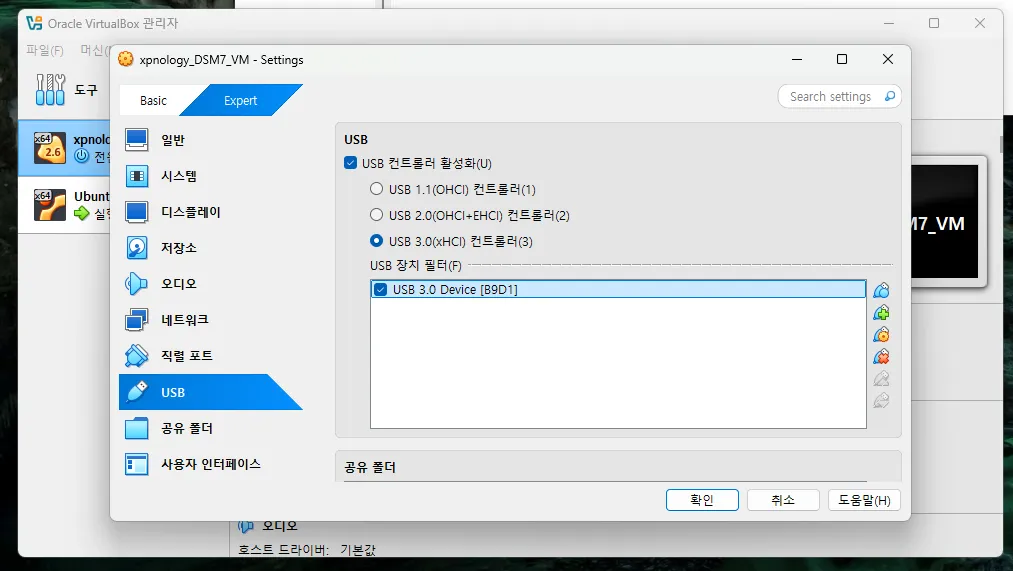The width and height of the screenshot is (1013, 571).
Task: Open help with 도움말(H) button
Action: [x=864, y=500]
